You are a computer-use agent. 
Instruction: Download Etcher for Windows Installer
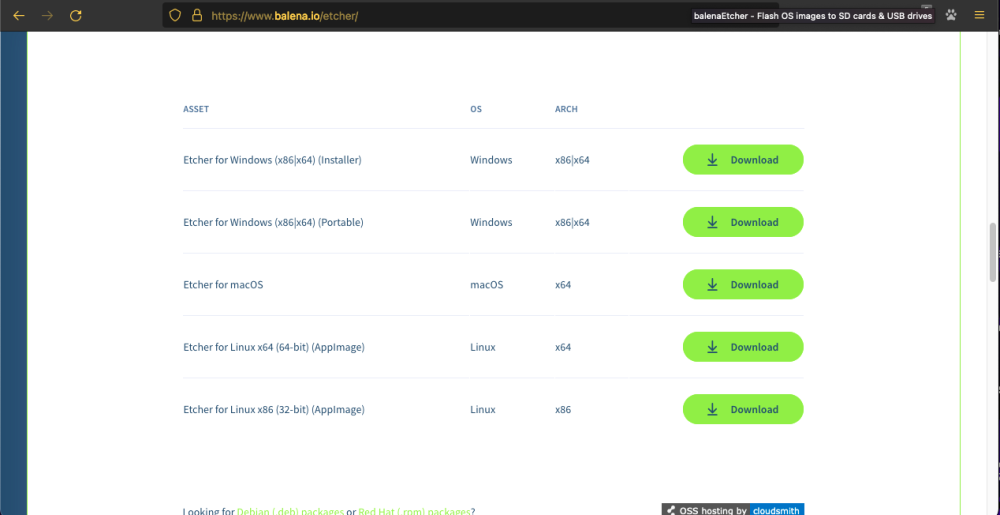tap(743, 160)
